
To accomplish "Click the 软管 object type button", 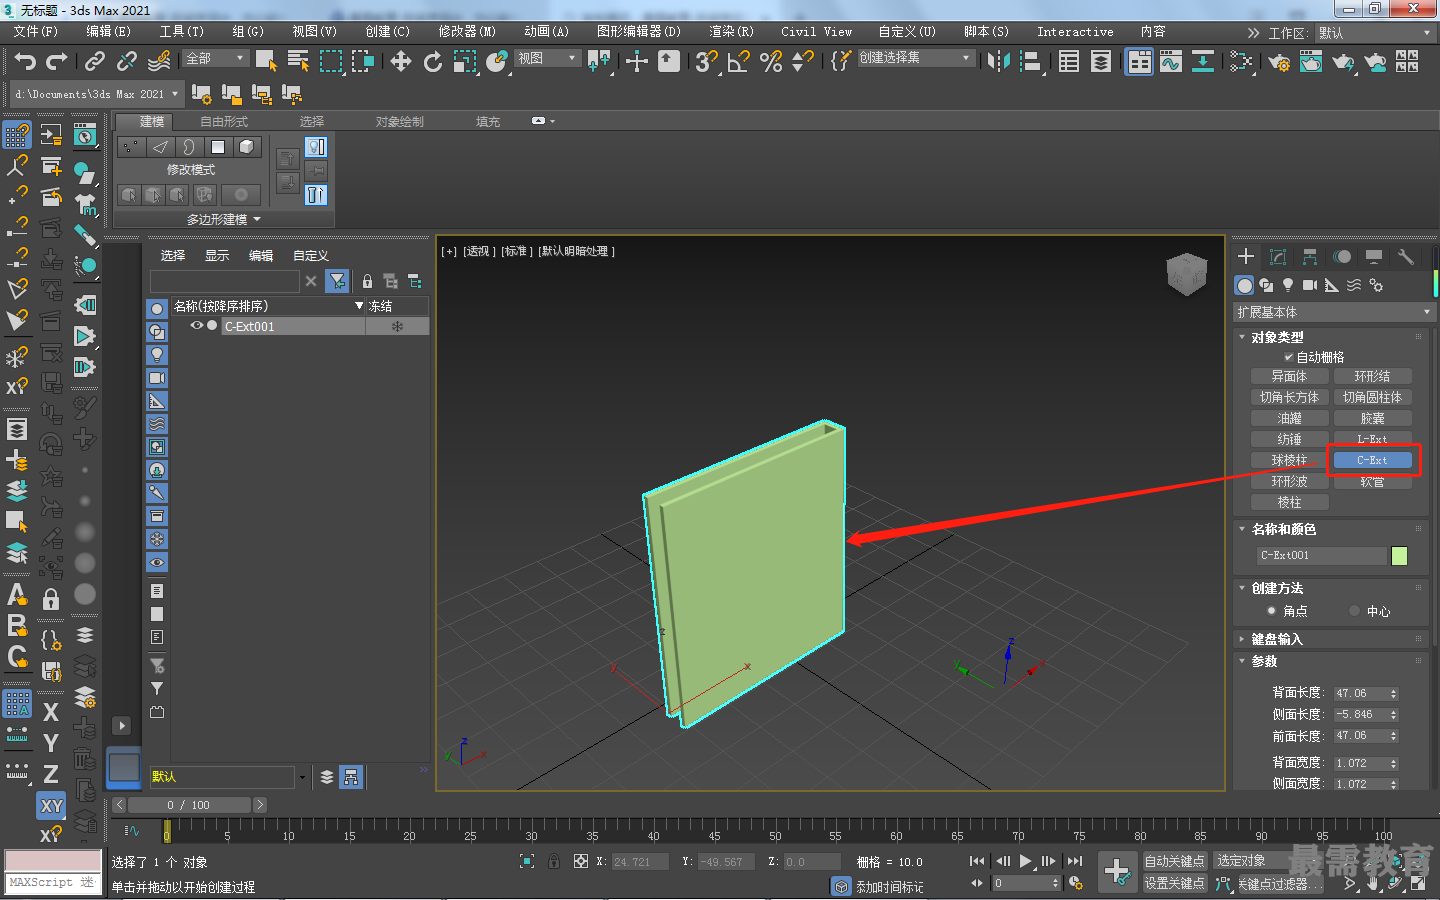I will 1373,481.
